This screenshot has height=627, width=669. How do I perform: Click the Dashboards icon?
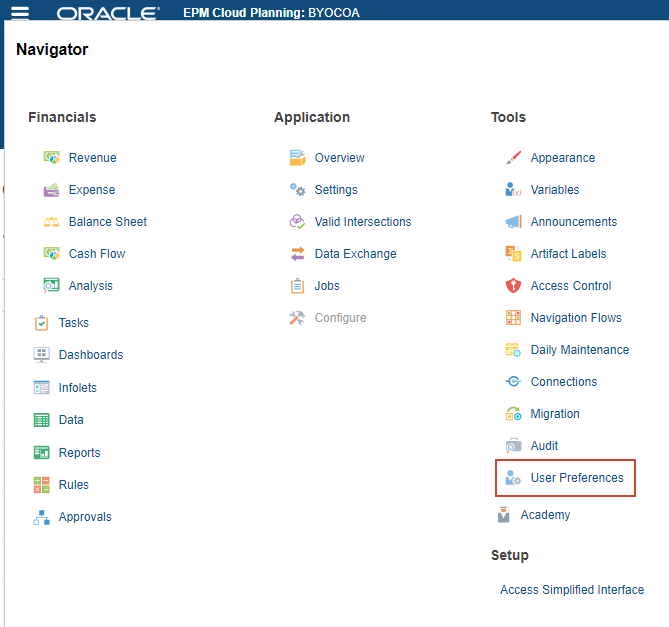[x=42, y=355]
